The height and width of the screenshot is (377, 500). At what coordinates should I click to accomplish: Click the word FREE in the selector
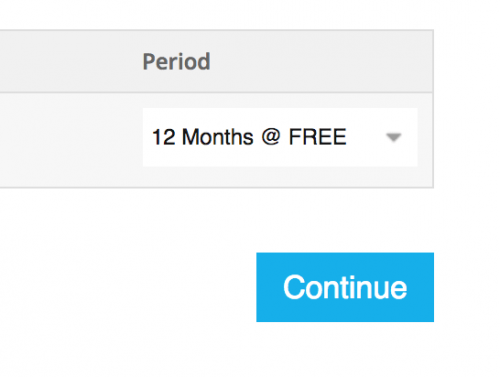[317, 137]
